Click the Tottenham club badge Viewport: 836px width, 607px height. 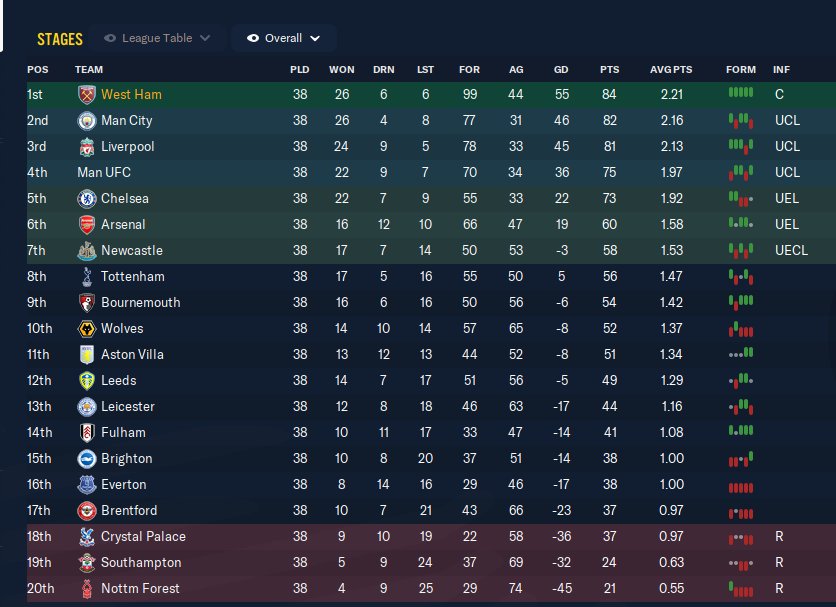(86, 277)
